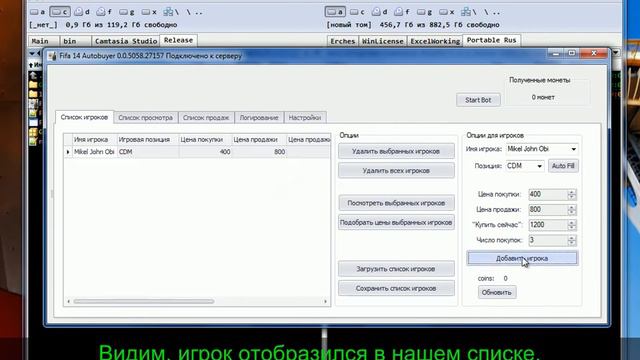
Task: Switch to Список просмотра tab
Action: pos(145,118)
